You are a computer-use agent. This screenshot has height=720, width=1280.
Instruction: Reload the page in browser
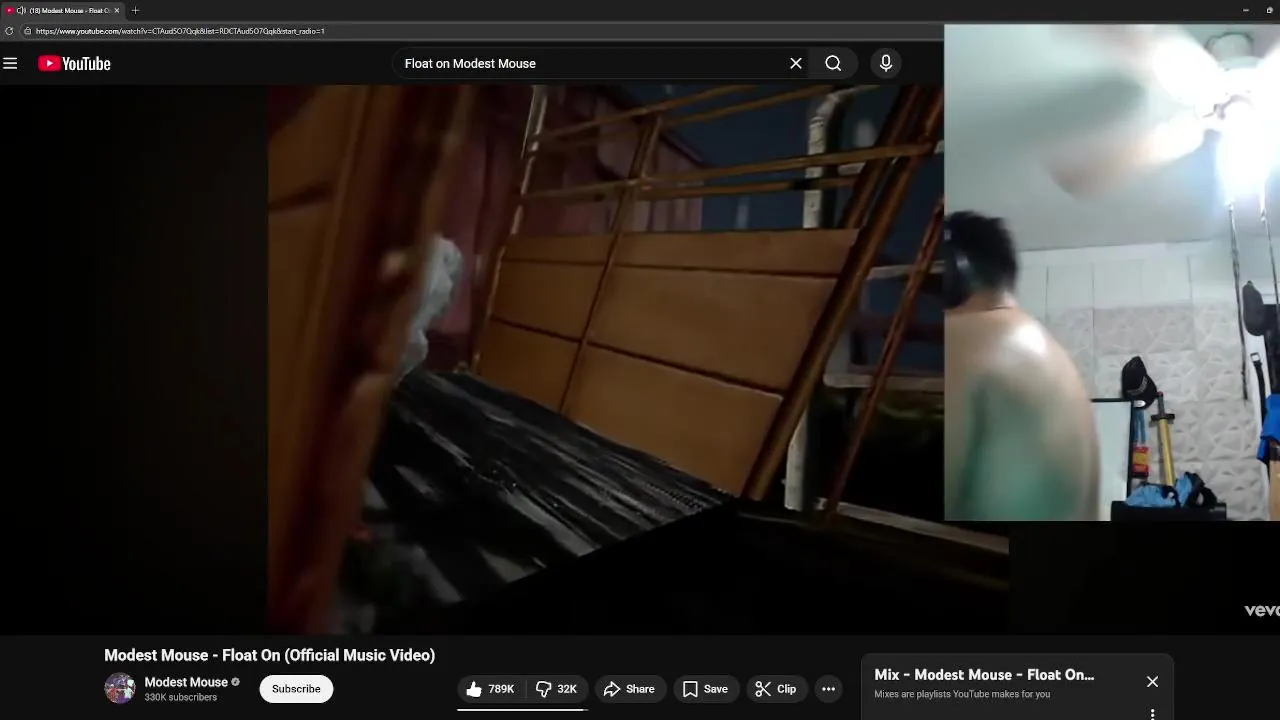(x=9, y=31)
